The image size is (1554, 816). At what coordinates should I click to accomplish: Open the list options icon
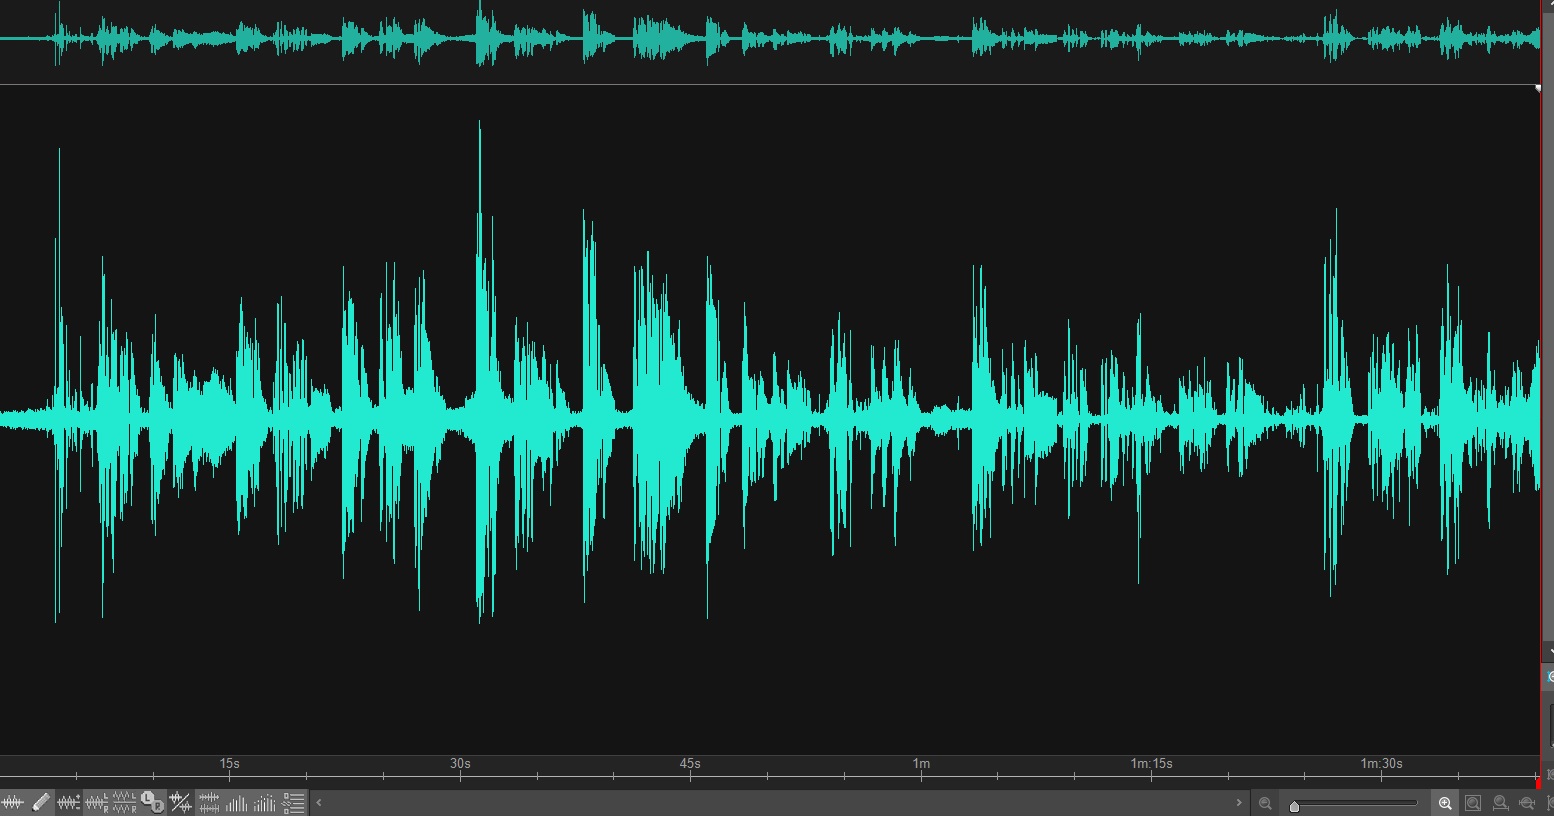pyautogui.click(x=293, y=802)
